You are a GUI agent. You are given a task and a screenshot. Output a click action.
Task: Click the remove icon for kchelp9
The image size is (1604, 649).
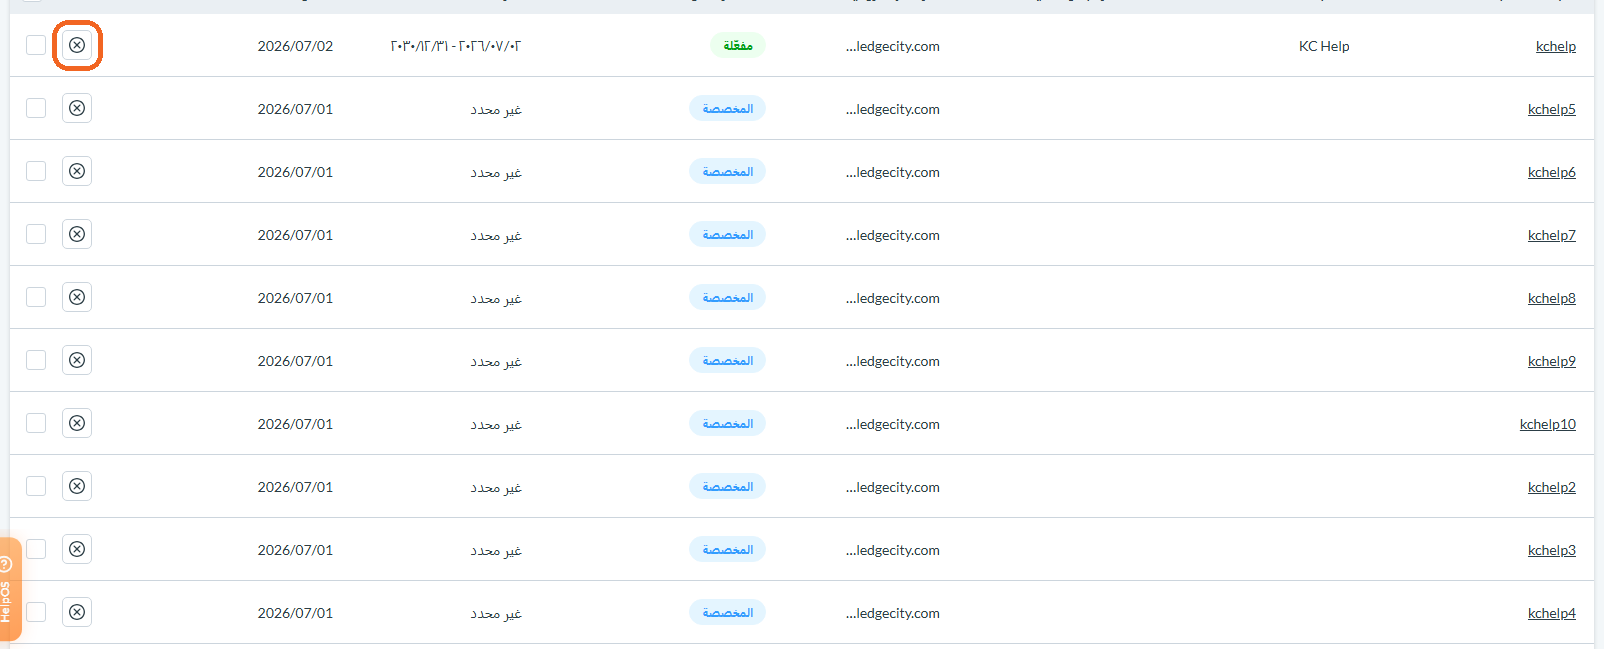77,360
